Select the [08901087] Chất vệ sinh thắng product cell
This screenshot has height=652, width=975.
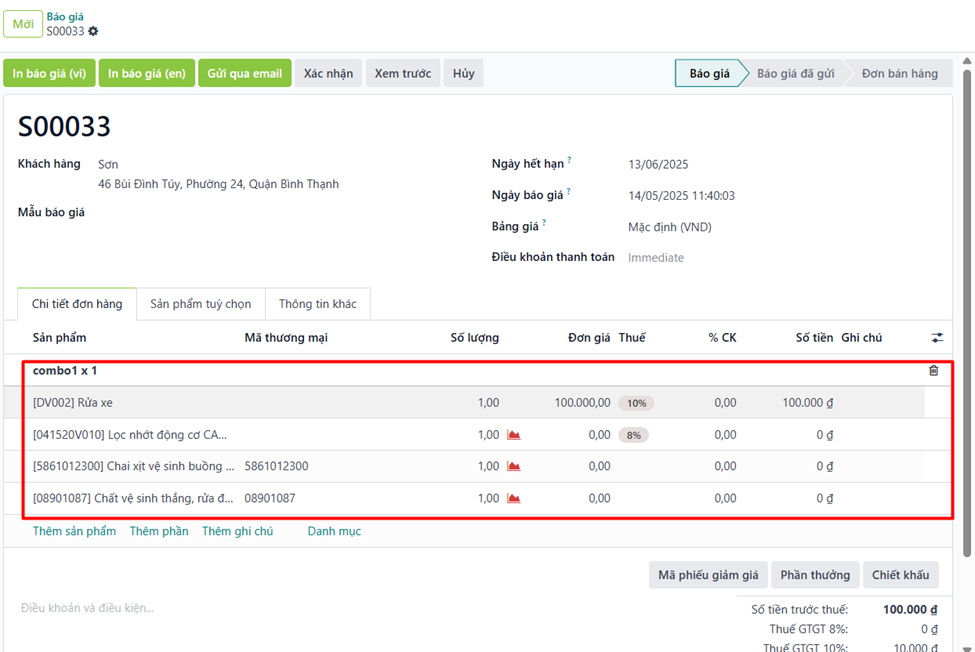pos(133,498)
